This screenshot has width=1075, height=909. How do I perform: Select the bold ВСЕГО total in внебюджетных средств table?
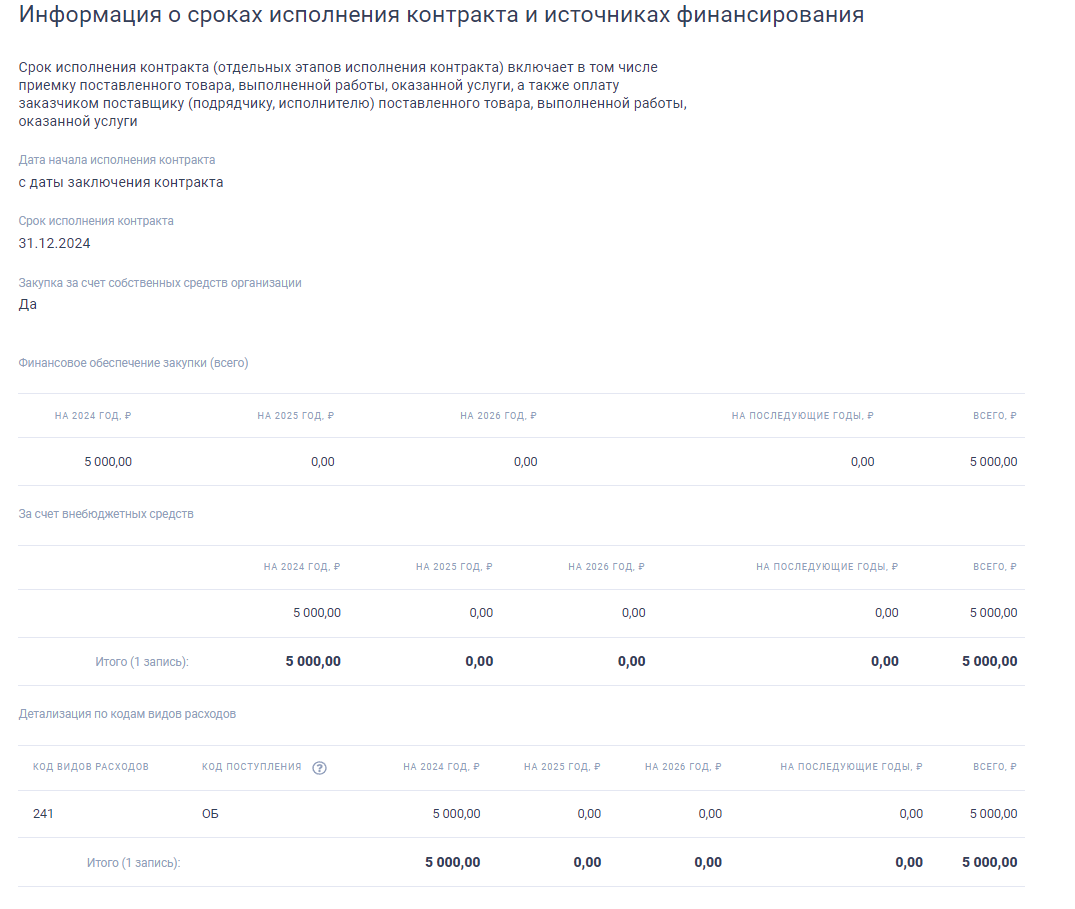tap(990, 662)
